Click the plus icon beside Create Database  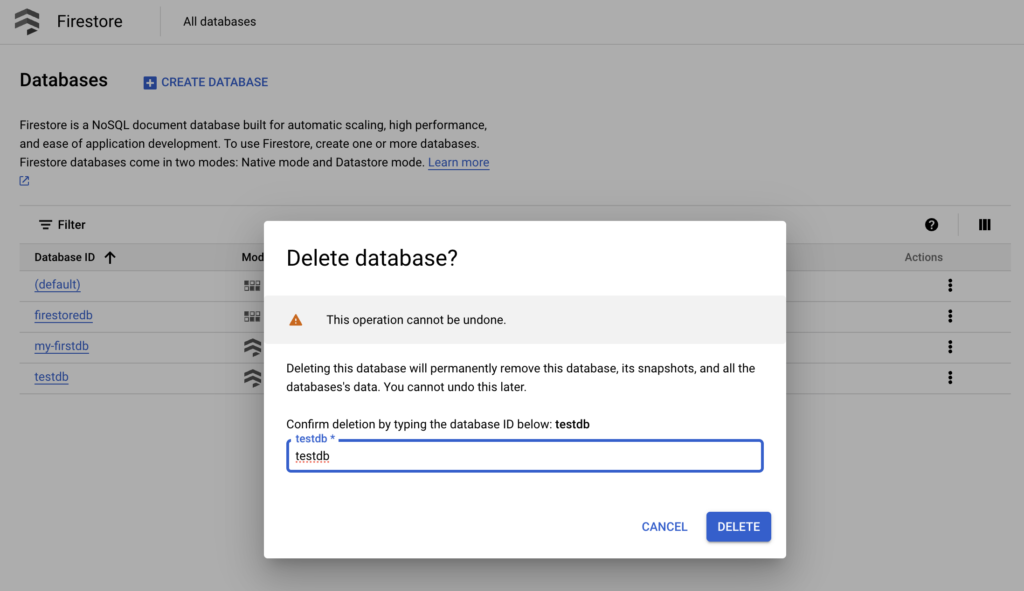(150, 82)
